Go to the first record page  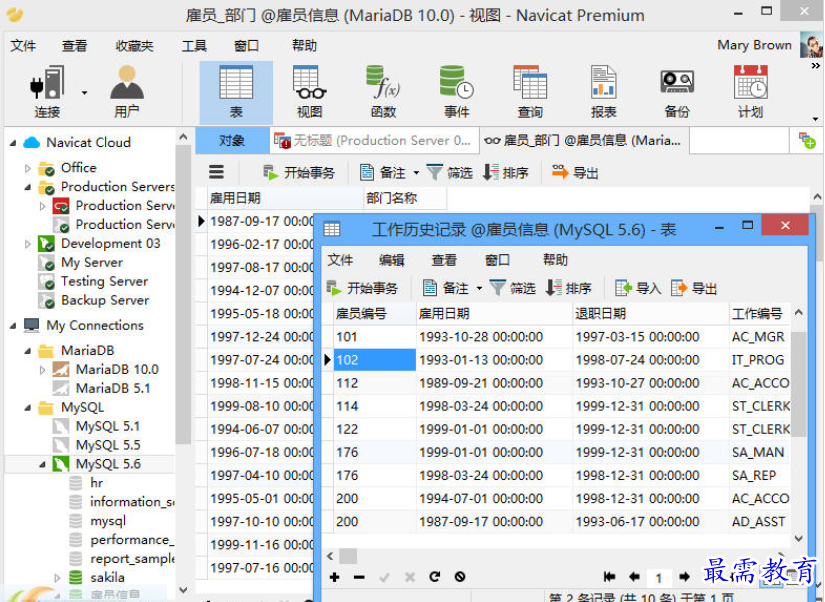(x=609, y=577)
